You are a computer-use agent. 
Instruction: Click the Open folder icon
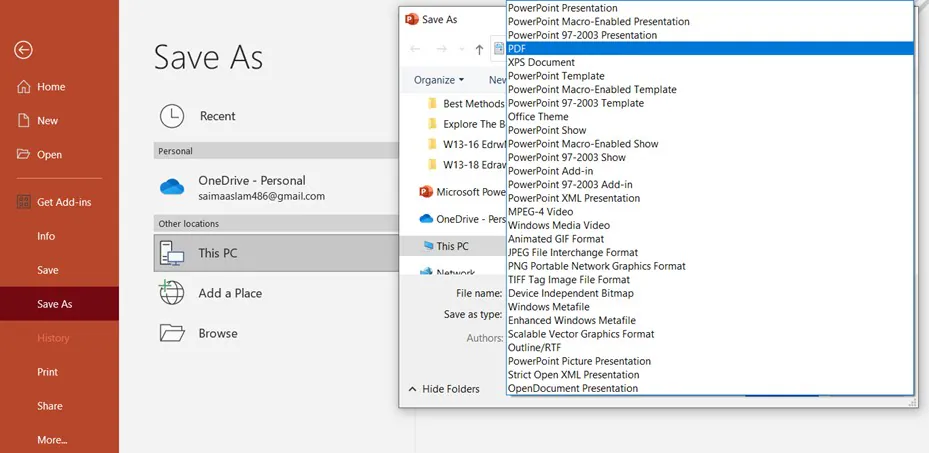click(x=24, y=155)
